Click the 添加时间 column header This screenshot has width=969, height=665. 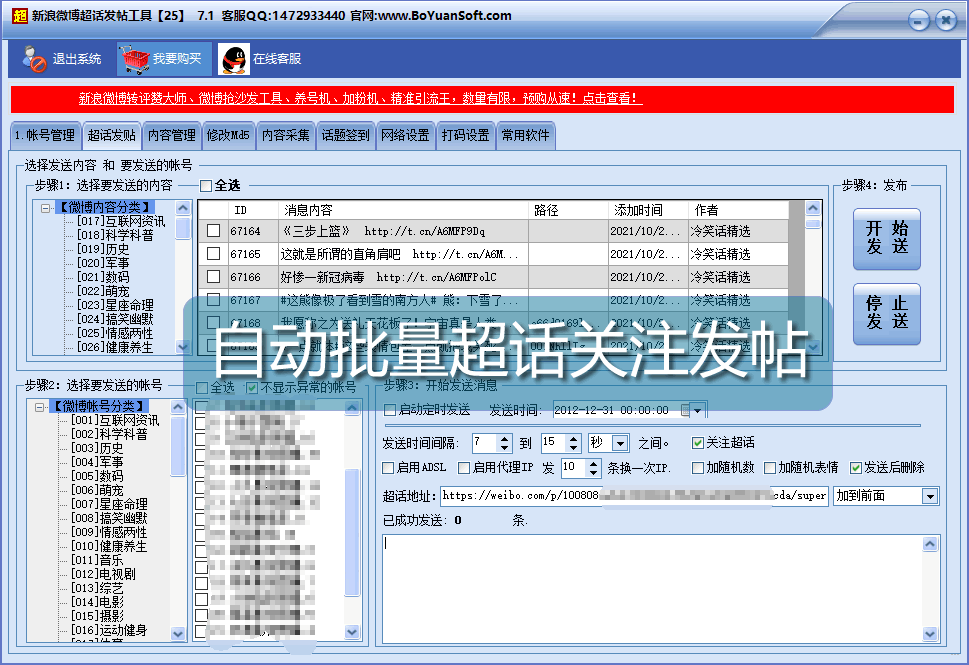point(648,210)
